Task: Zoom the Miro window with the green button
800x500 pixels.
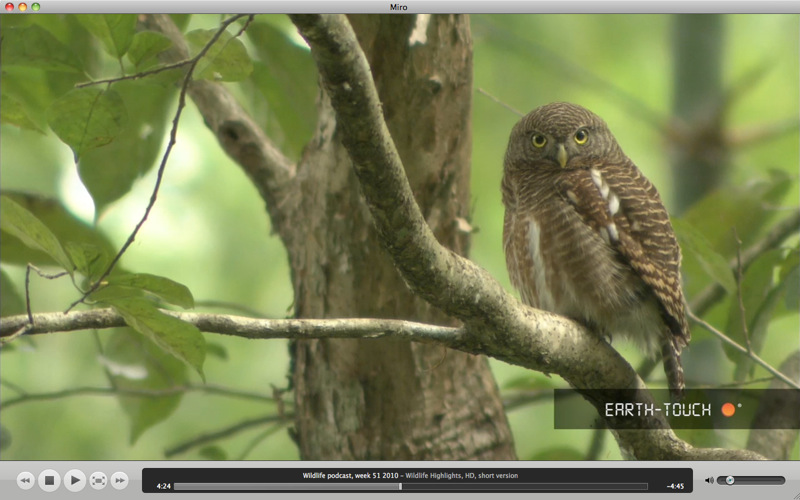Action: [36, 7]
